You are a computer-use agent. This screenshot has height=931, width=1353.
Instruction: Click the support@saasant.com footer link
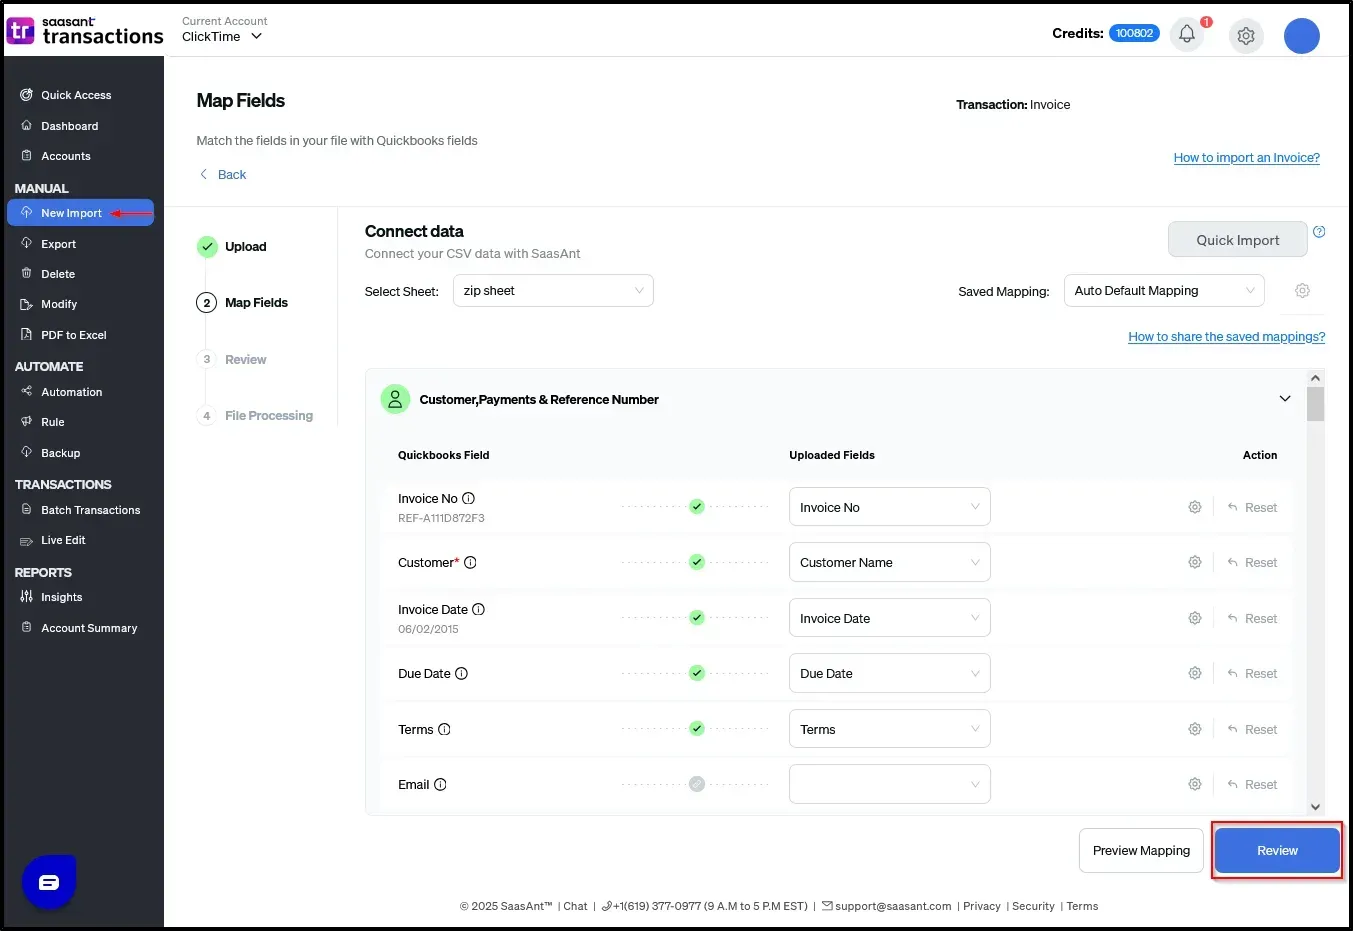(x=887, y=906)
